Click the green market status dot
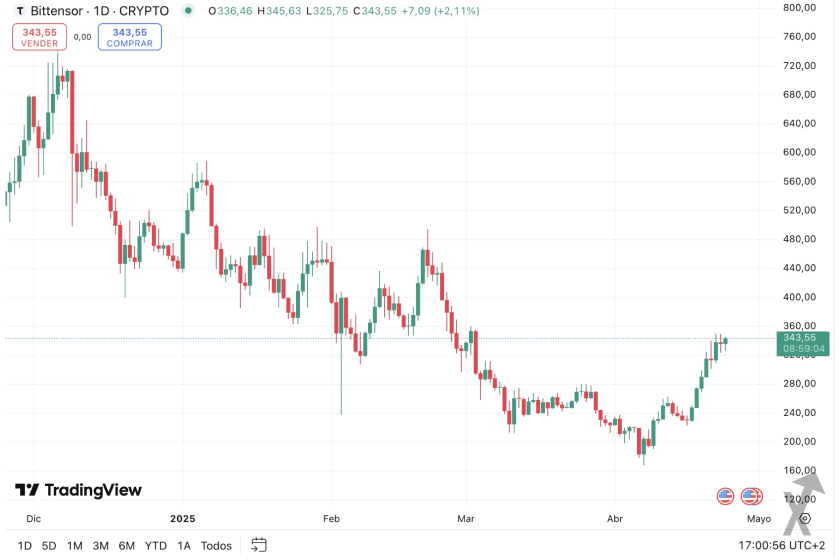 [189, 11]
